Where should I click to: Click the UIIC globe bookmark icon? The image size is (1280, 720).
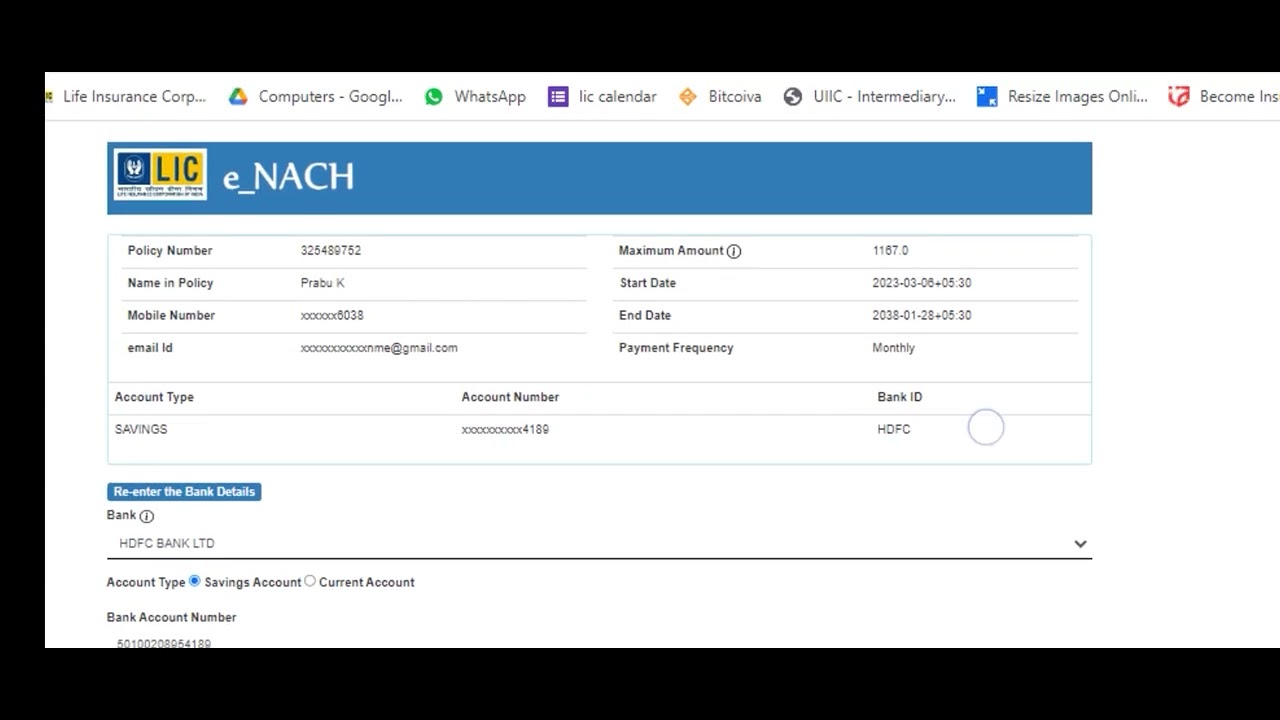pos(793,96)
